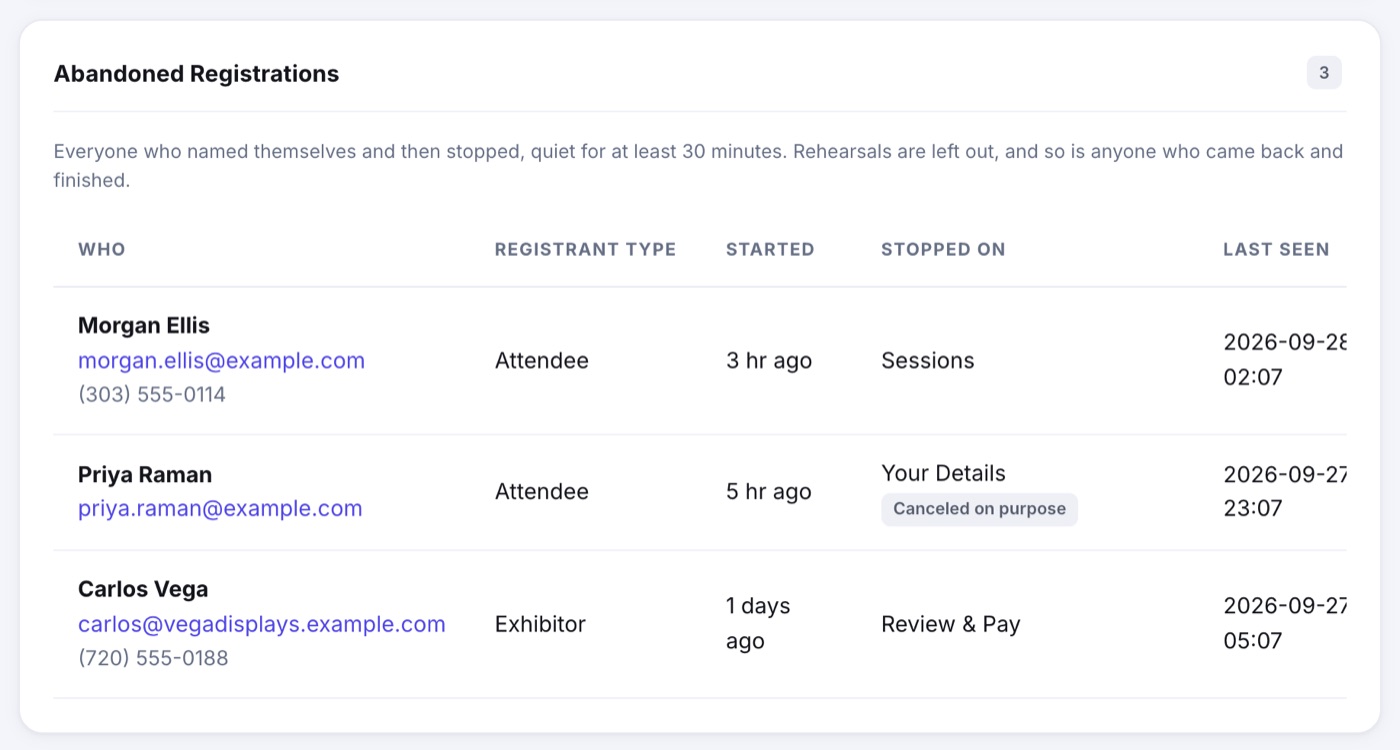Click the count badge showing 3
Image resolution: width=1400 pixels, height=750 pixels.
pyautogui.click(x=1324, y=73)
